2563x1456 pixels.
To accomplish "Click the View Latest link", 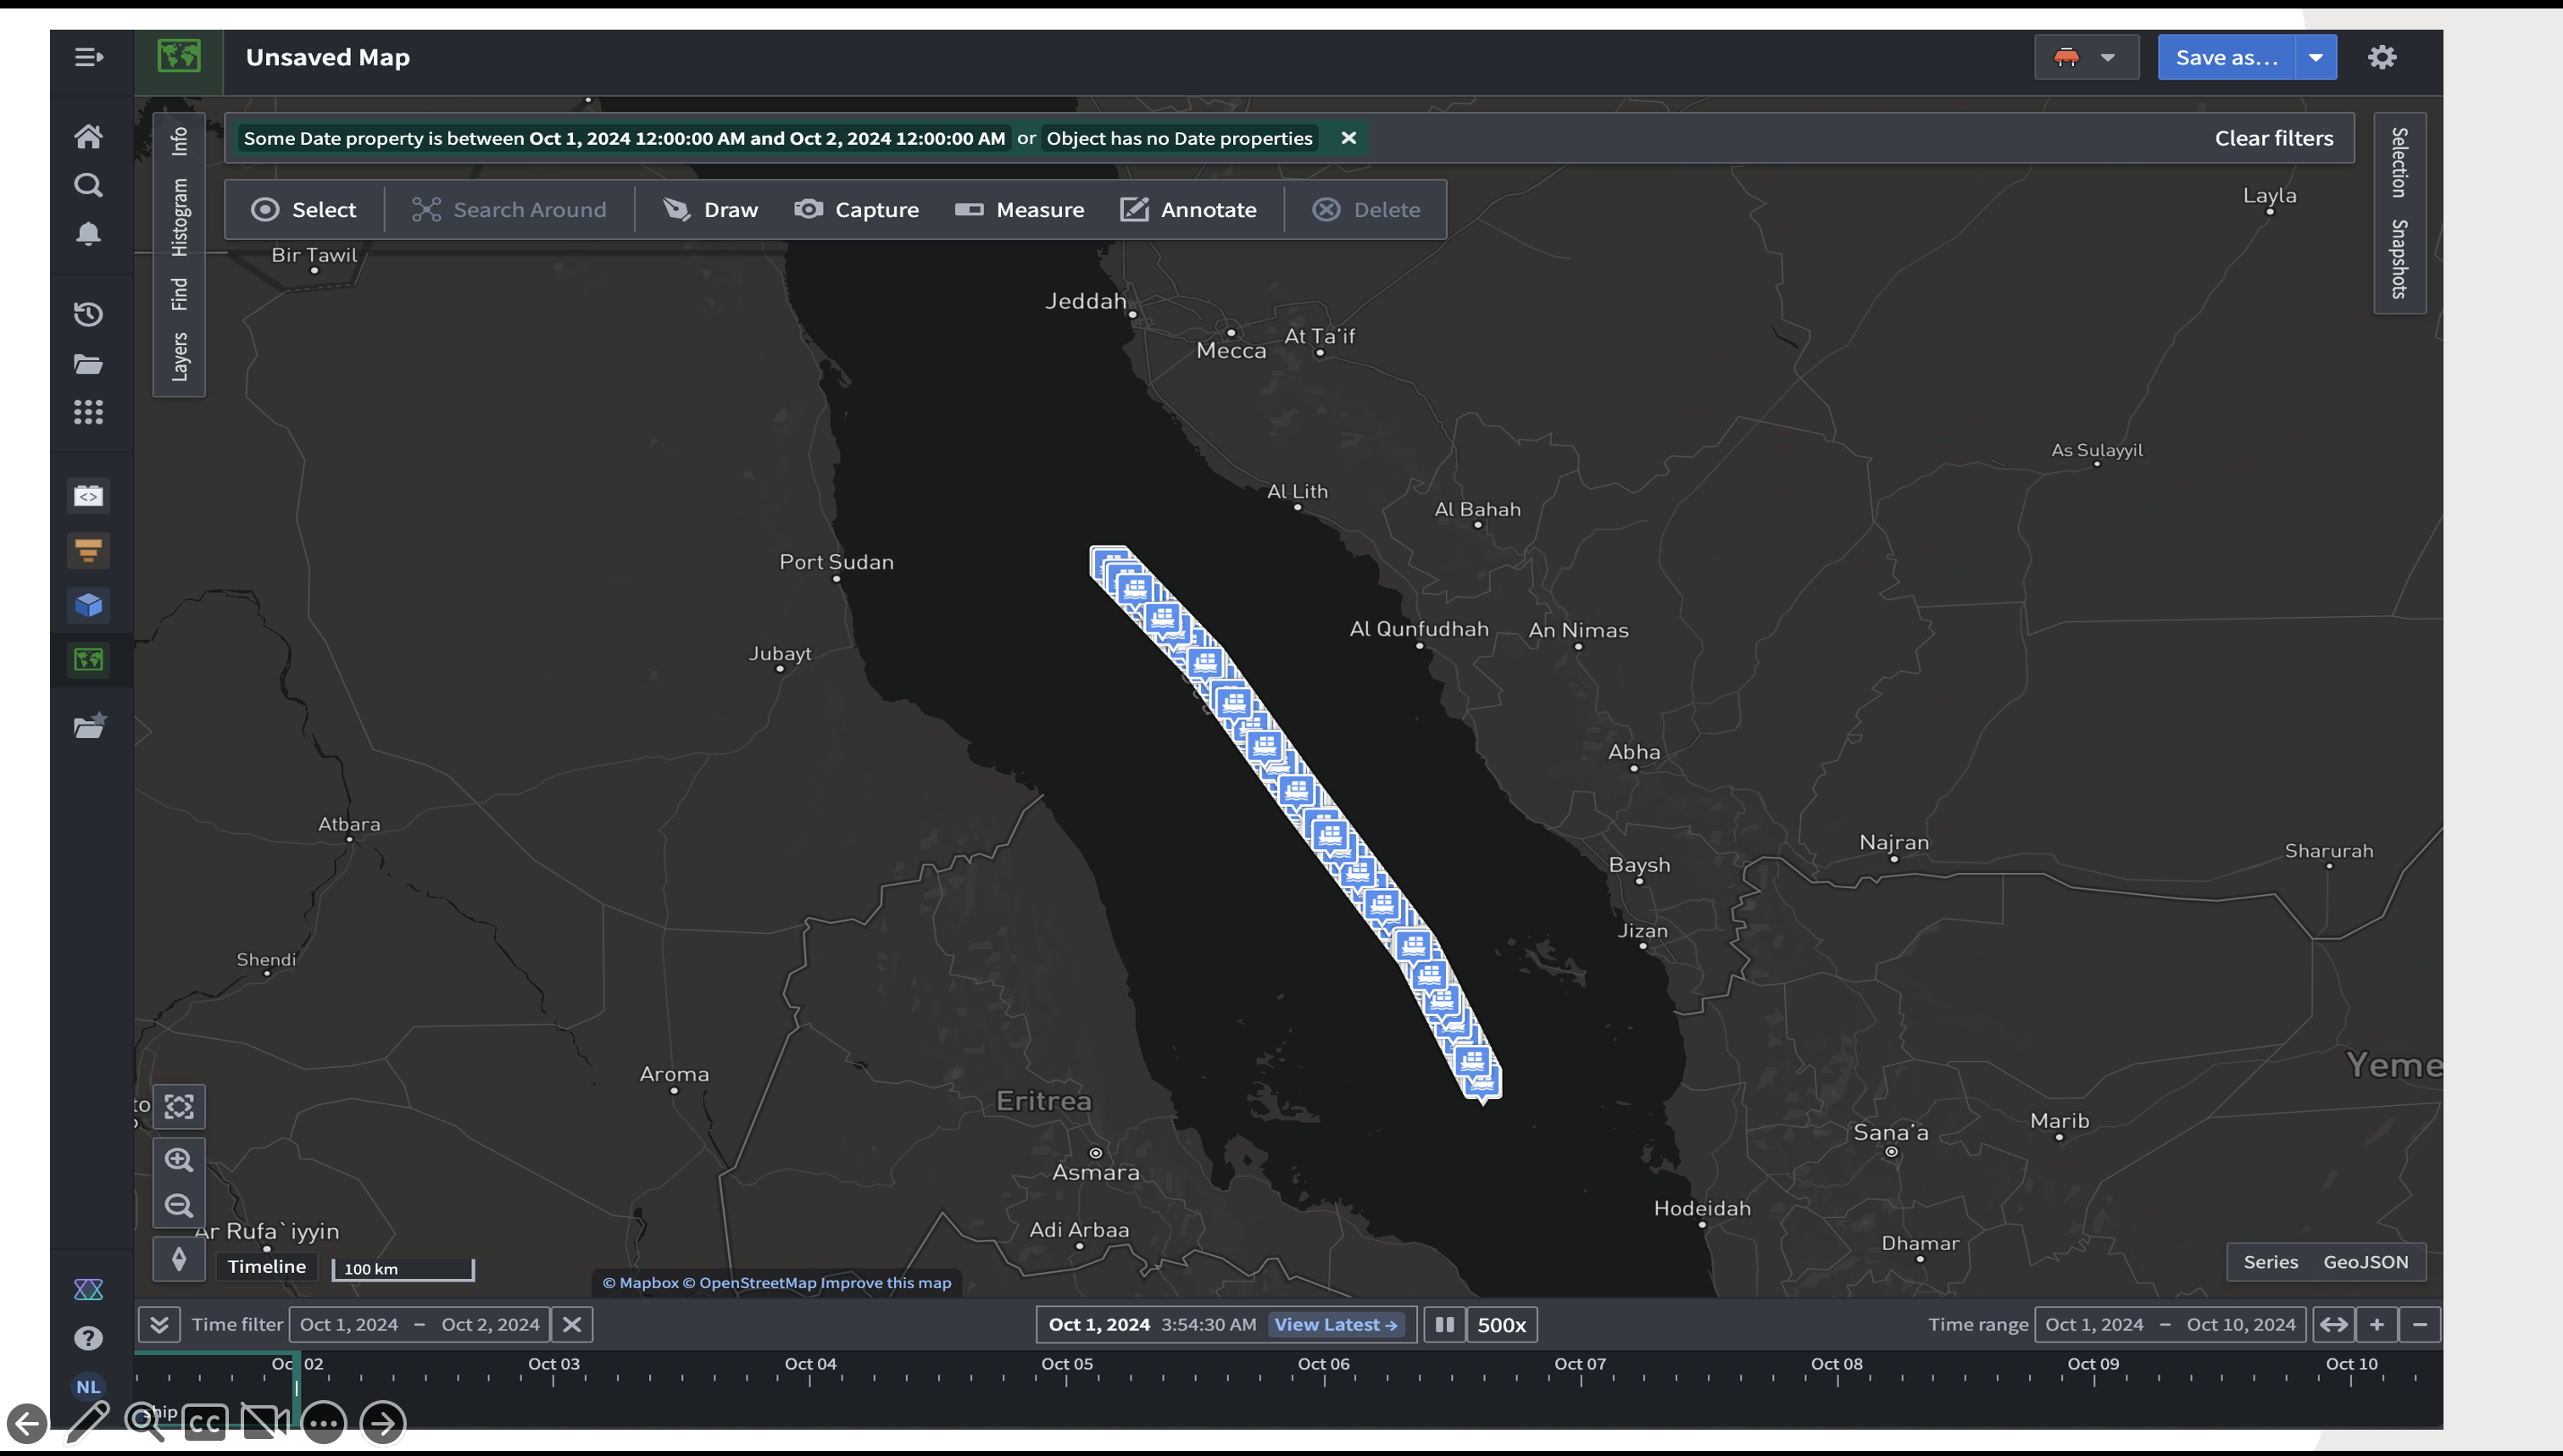I will tap(1335, 1324).
